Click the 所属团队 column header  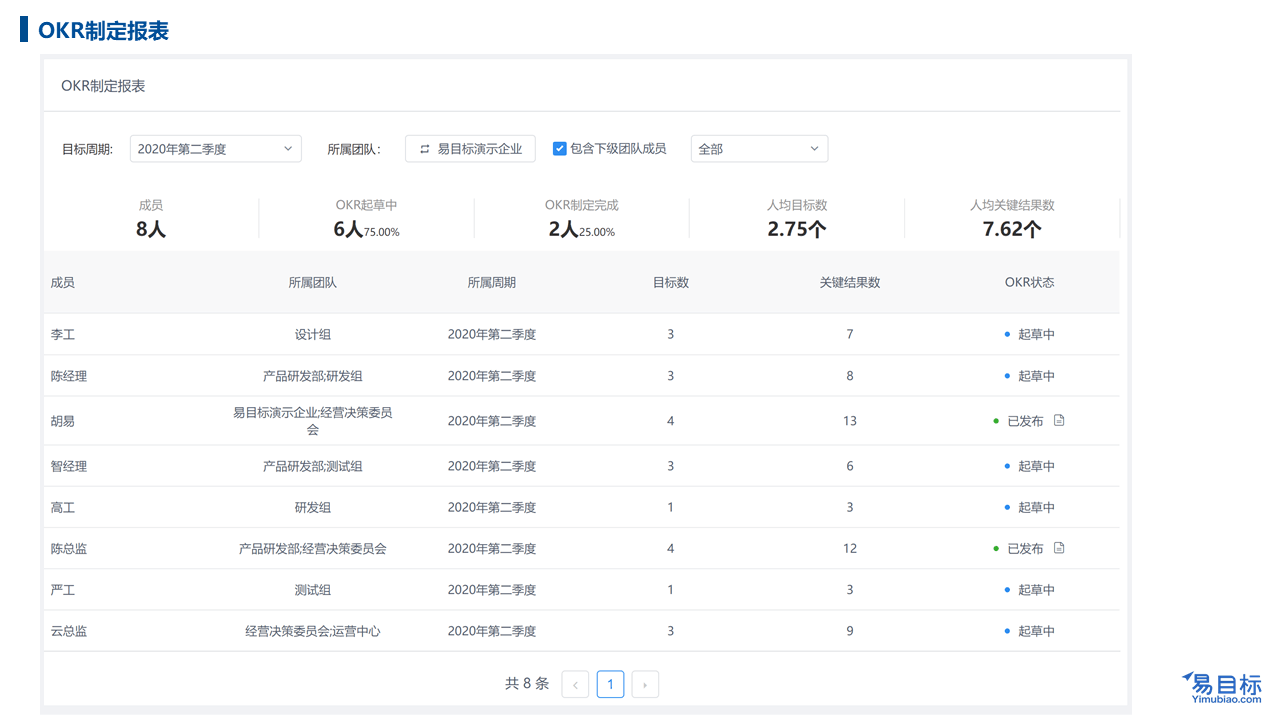pos(312,283)
